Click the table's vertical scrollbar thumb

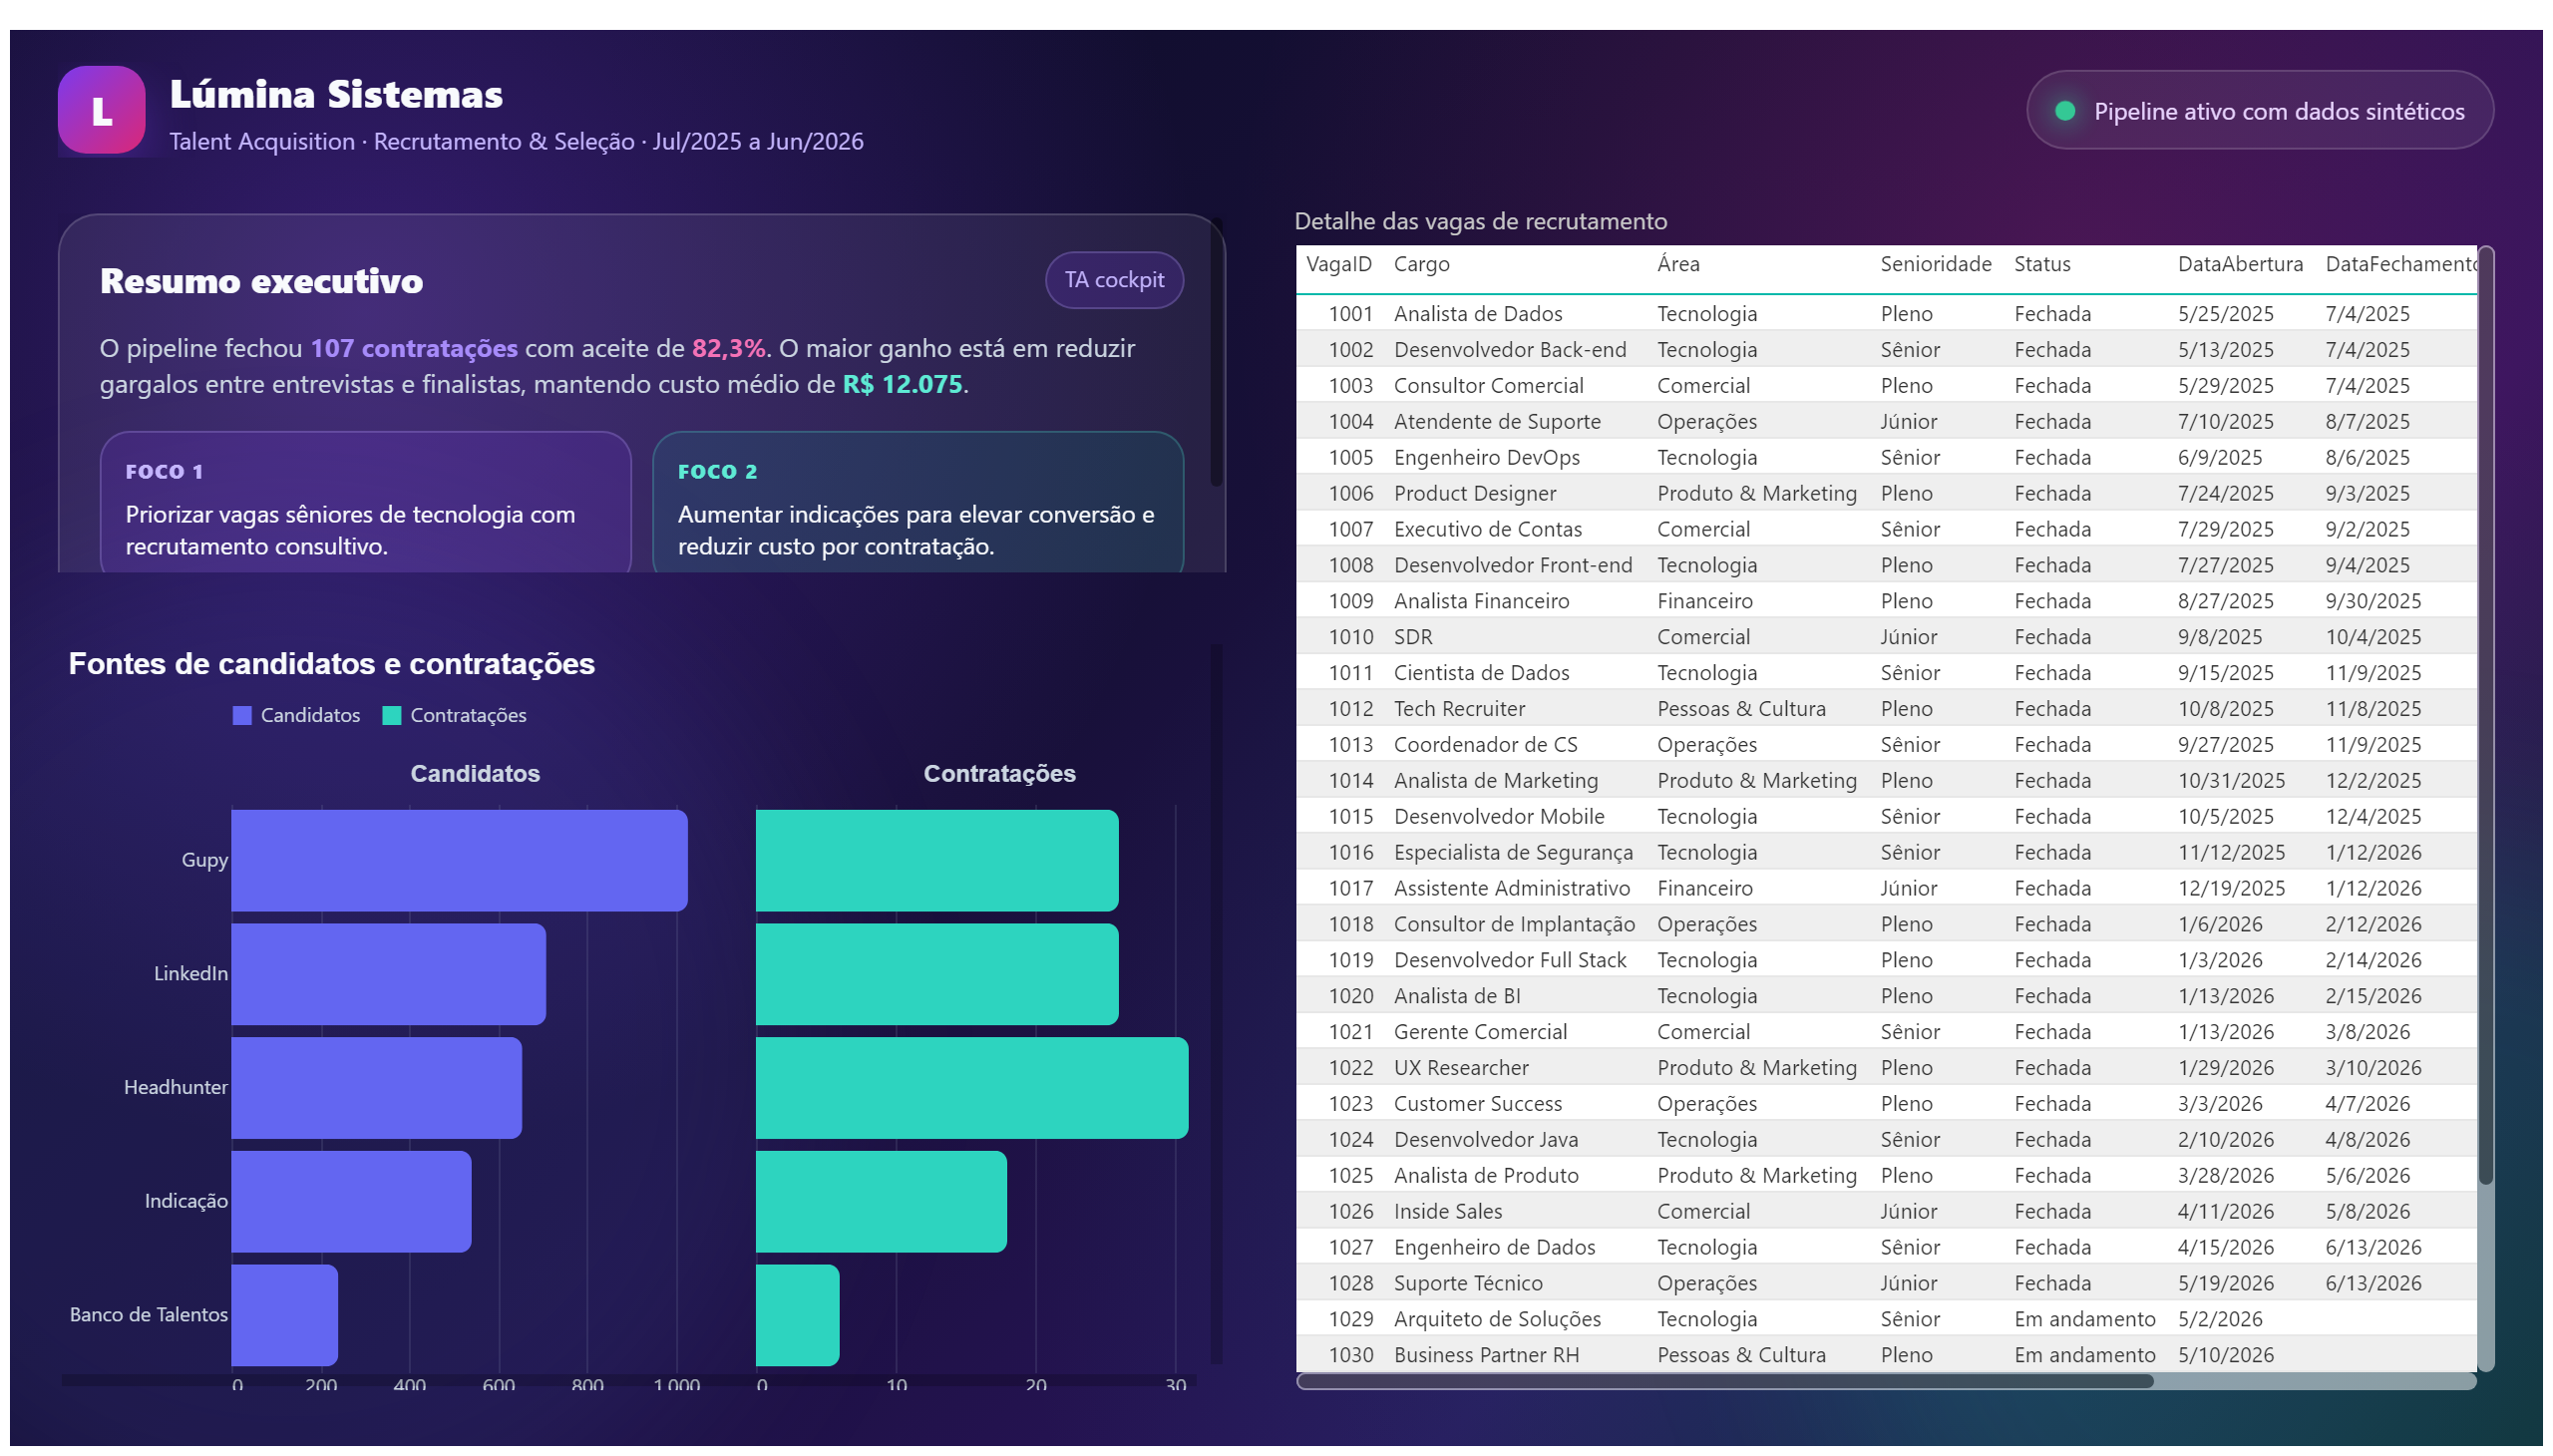pos(2485,716)
